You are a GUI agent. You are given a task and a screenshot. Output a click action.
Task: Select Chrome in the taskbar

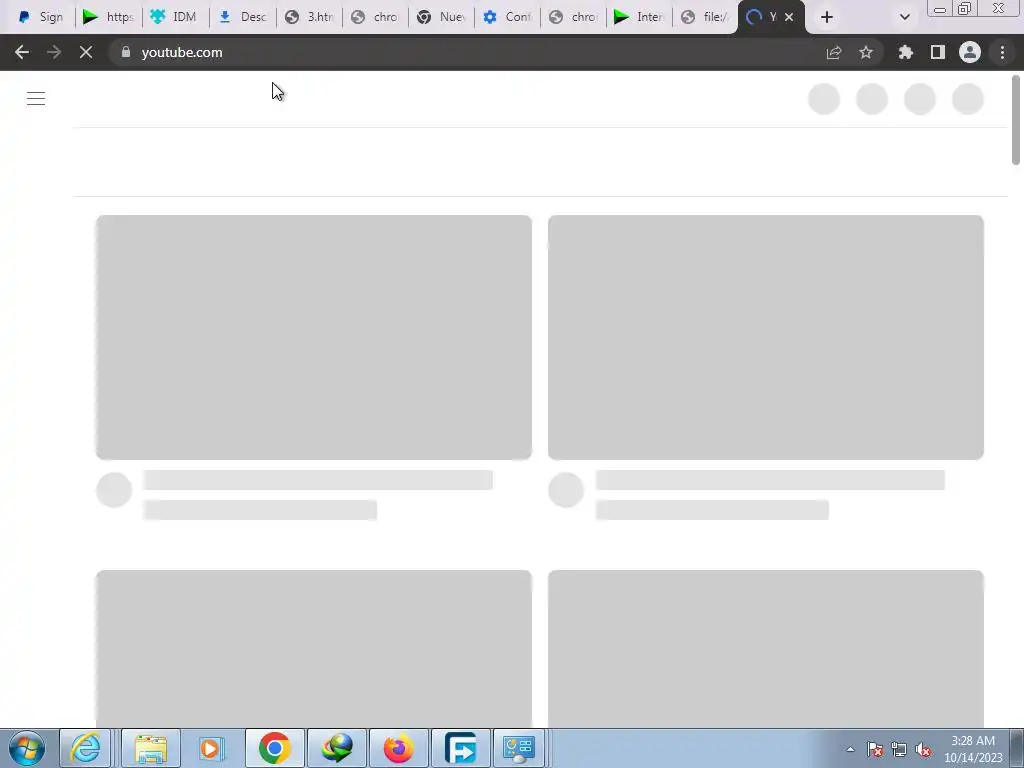(x=274, y=748)
